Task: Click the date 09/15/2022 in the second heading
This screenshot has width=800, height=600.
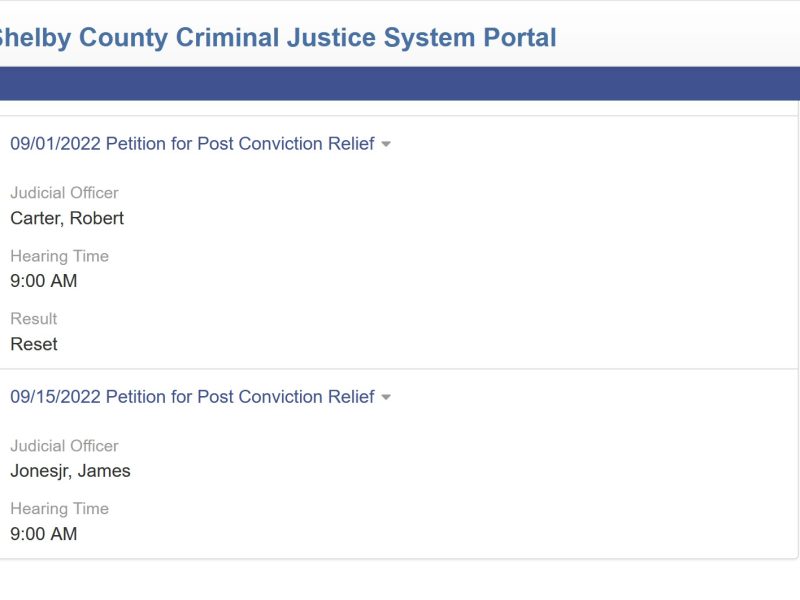Action: click(x=55, y=397)
